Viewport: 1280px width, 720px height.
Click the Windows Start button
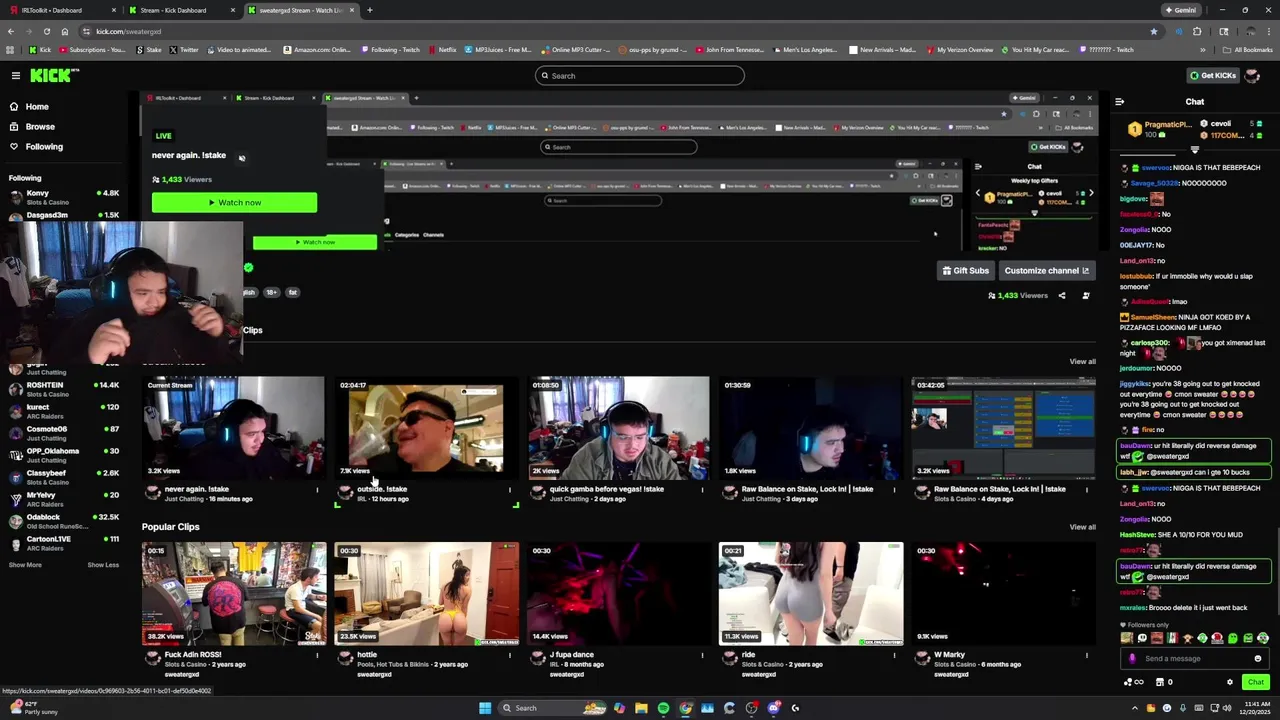point(485,708)
